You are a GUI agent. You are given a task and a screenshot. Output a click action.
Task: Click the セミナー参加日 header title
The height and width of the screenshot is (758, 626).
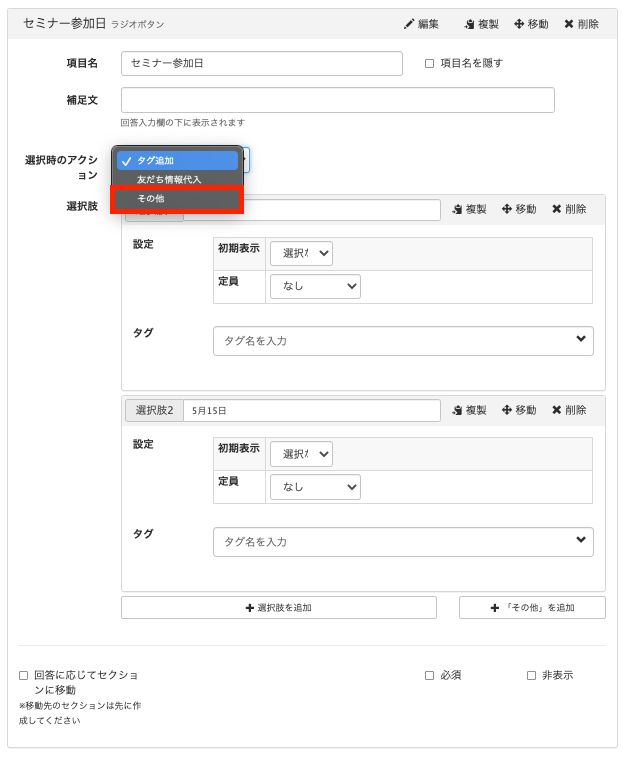(x=64, y=23)
